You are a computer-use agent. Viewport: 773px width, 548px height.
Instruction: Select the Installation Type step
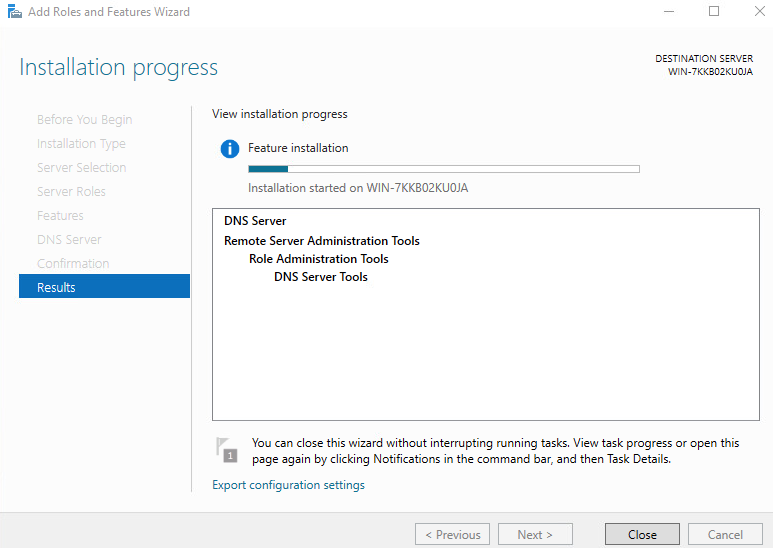coord(81,143)
